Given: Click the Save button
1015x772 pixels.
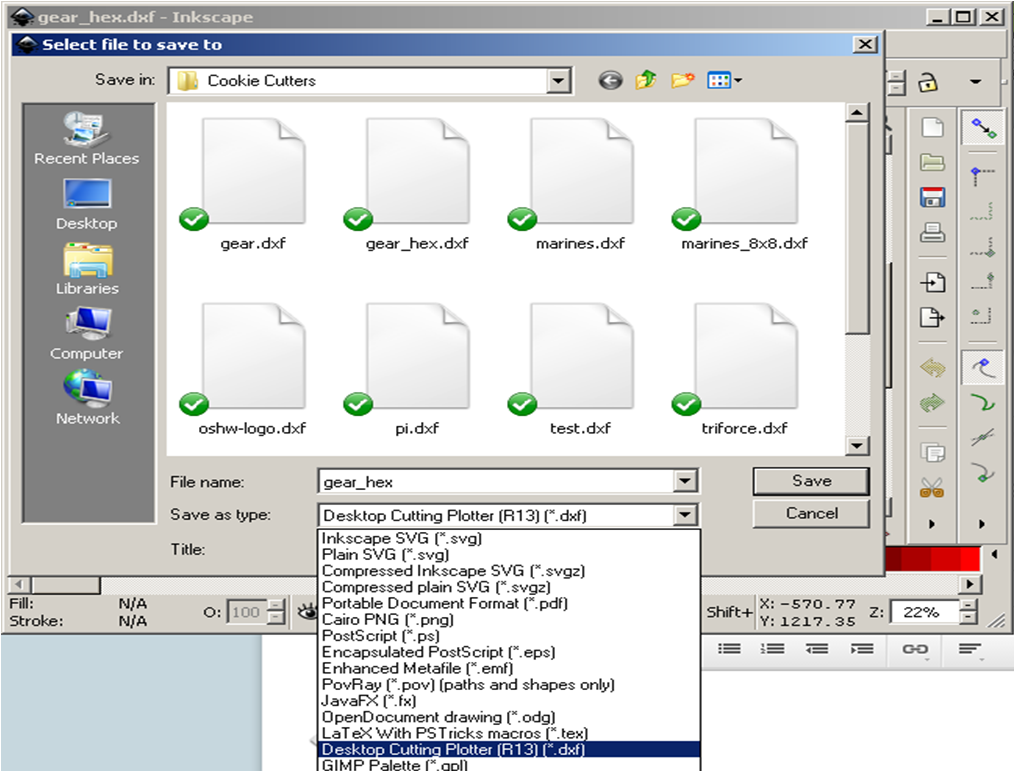Looking at the screenshot, I should (x=811, y=481).
